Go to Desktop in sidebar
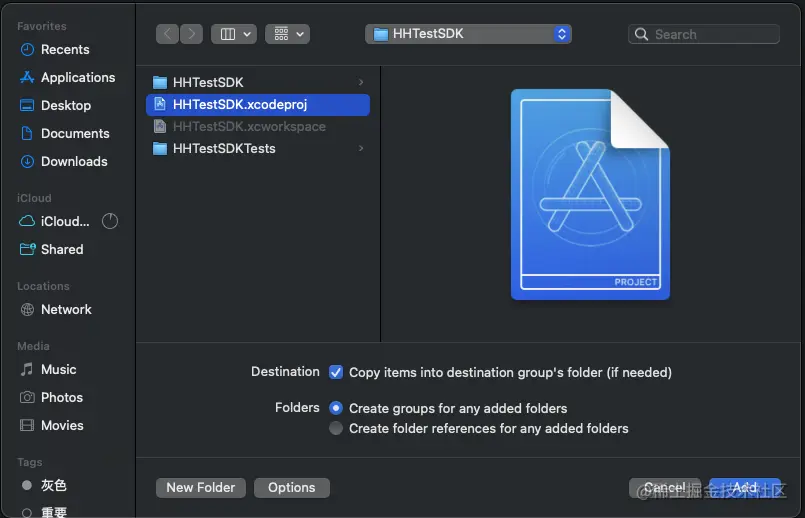Screen dimensions: 805x518 click(x=55, y=105)
